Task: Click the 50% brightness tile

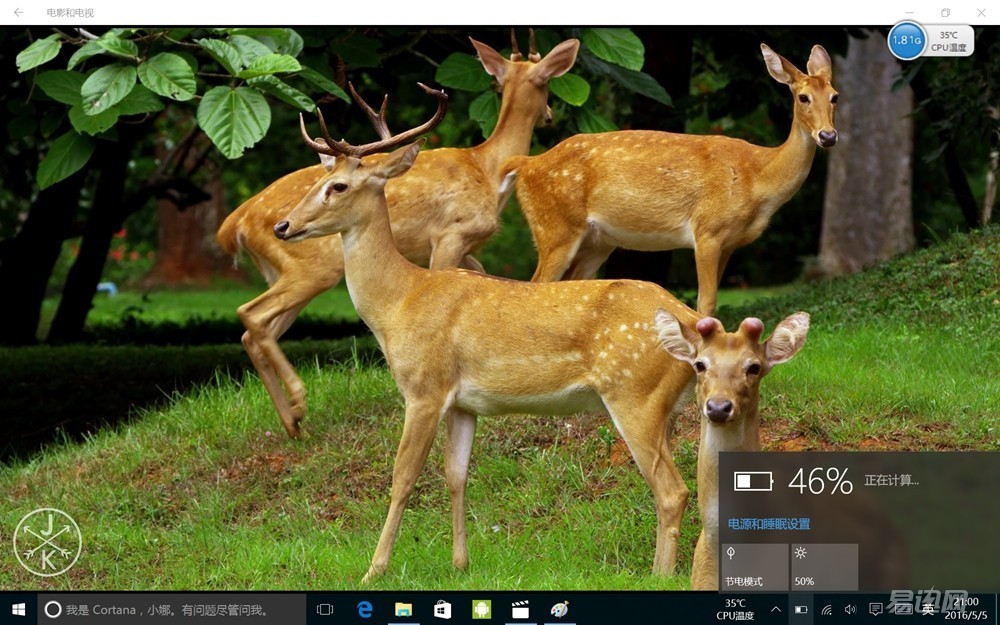Action: [825, 566]
